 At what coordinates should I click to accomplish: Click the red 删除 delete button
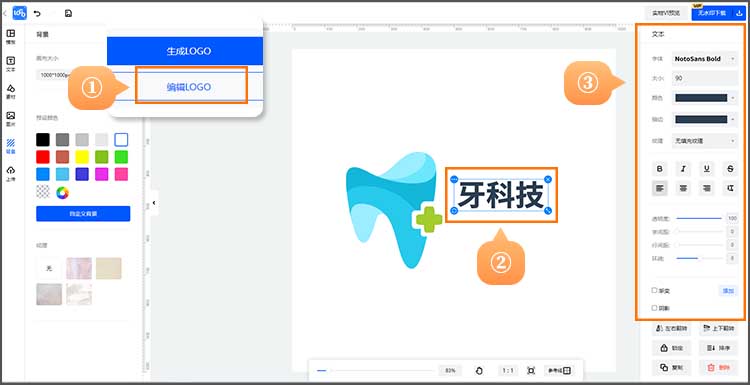(718, 368)
